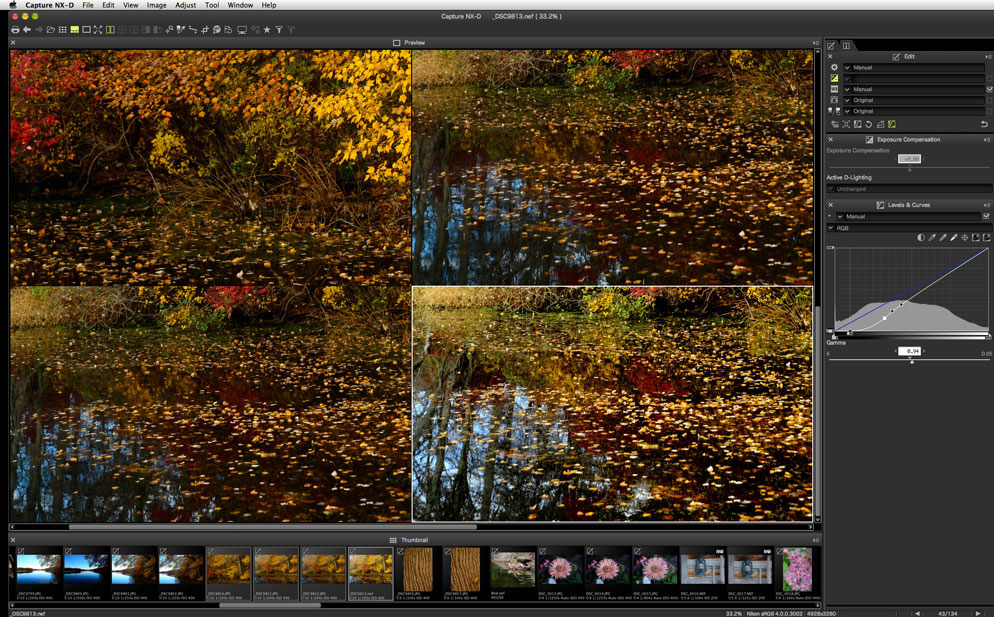Select the zoom magnifier tool
The width and height of the screenshot is (994, 617).
point(169,30)
